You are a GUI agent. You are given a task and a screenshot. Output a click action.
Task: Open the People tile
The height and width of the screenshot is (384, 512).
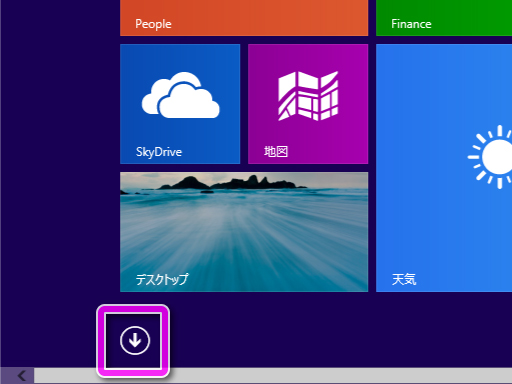(244, 18)
